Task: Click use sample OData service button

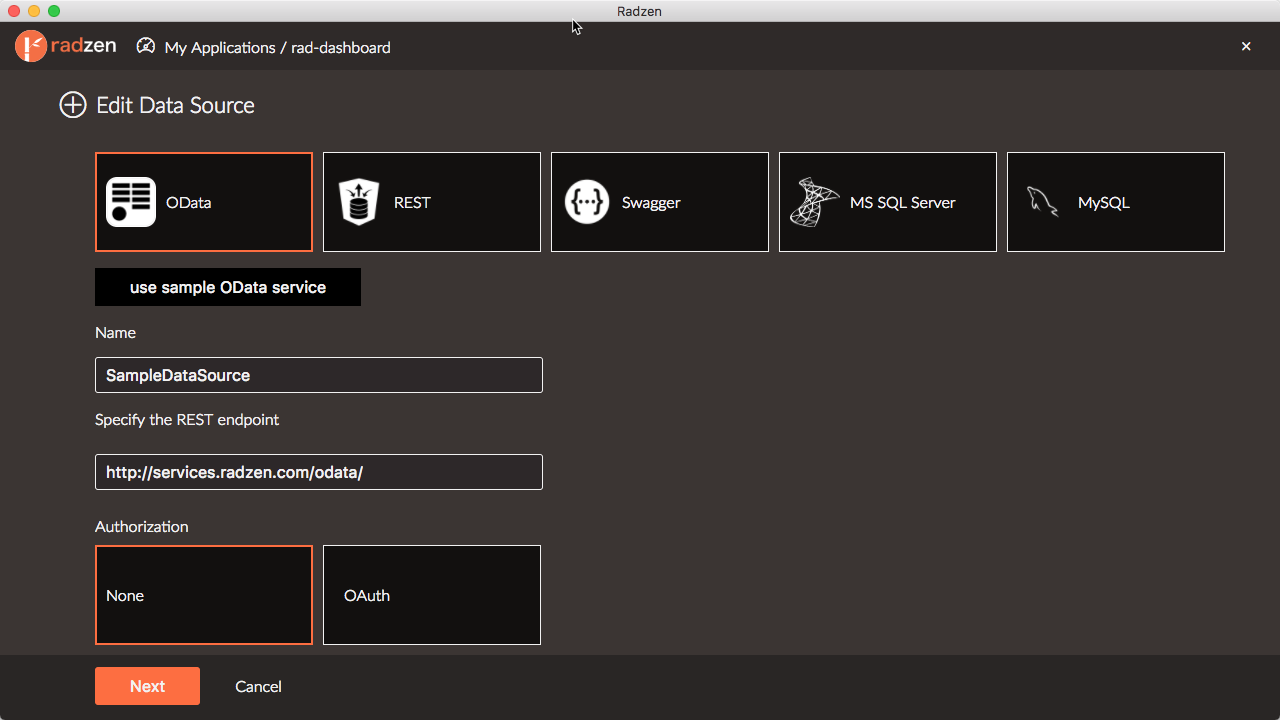Action: (x=228, y=287)
